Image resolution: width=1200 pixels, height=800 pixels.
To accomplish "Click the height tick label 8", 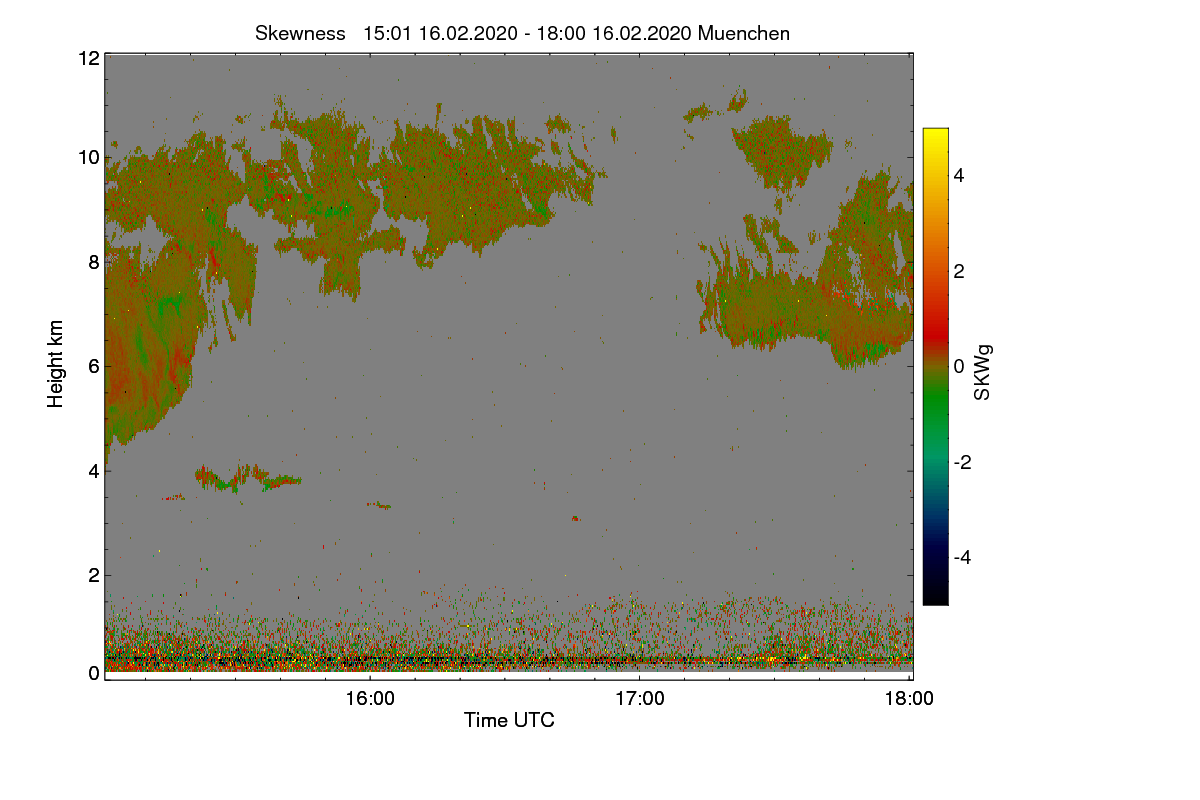I will click(92, 262).
